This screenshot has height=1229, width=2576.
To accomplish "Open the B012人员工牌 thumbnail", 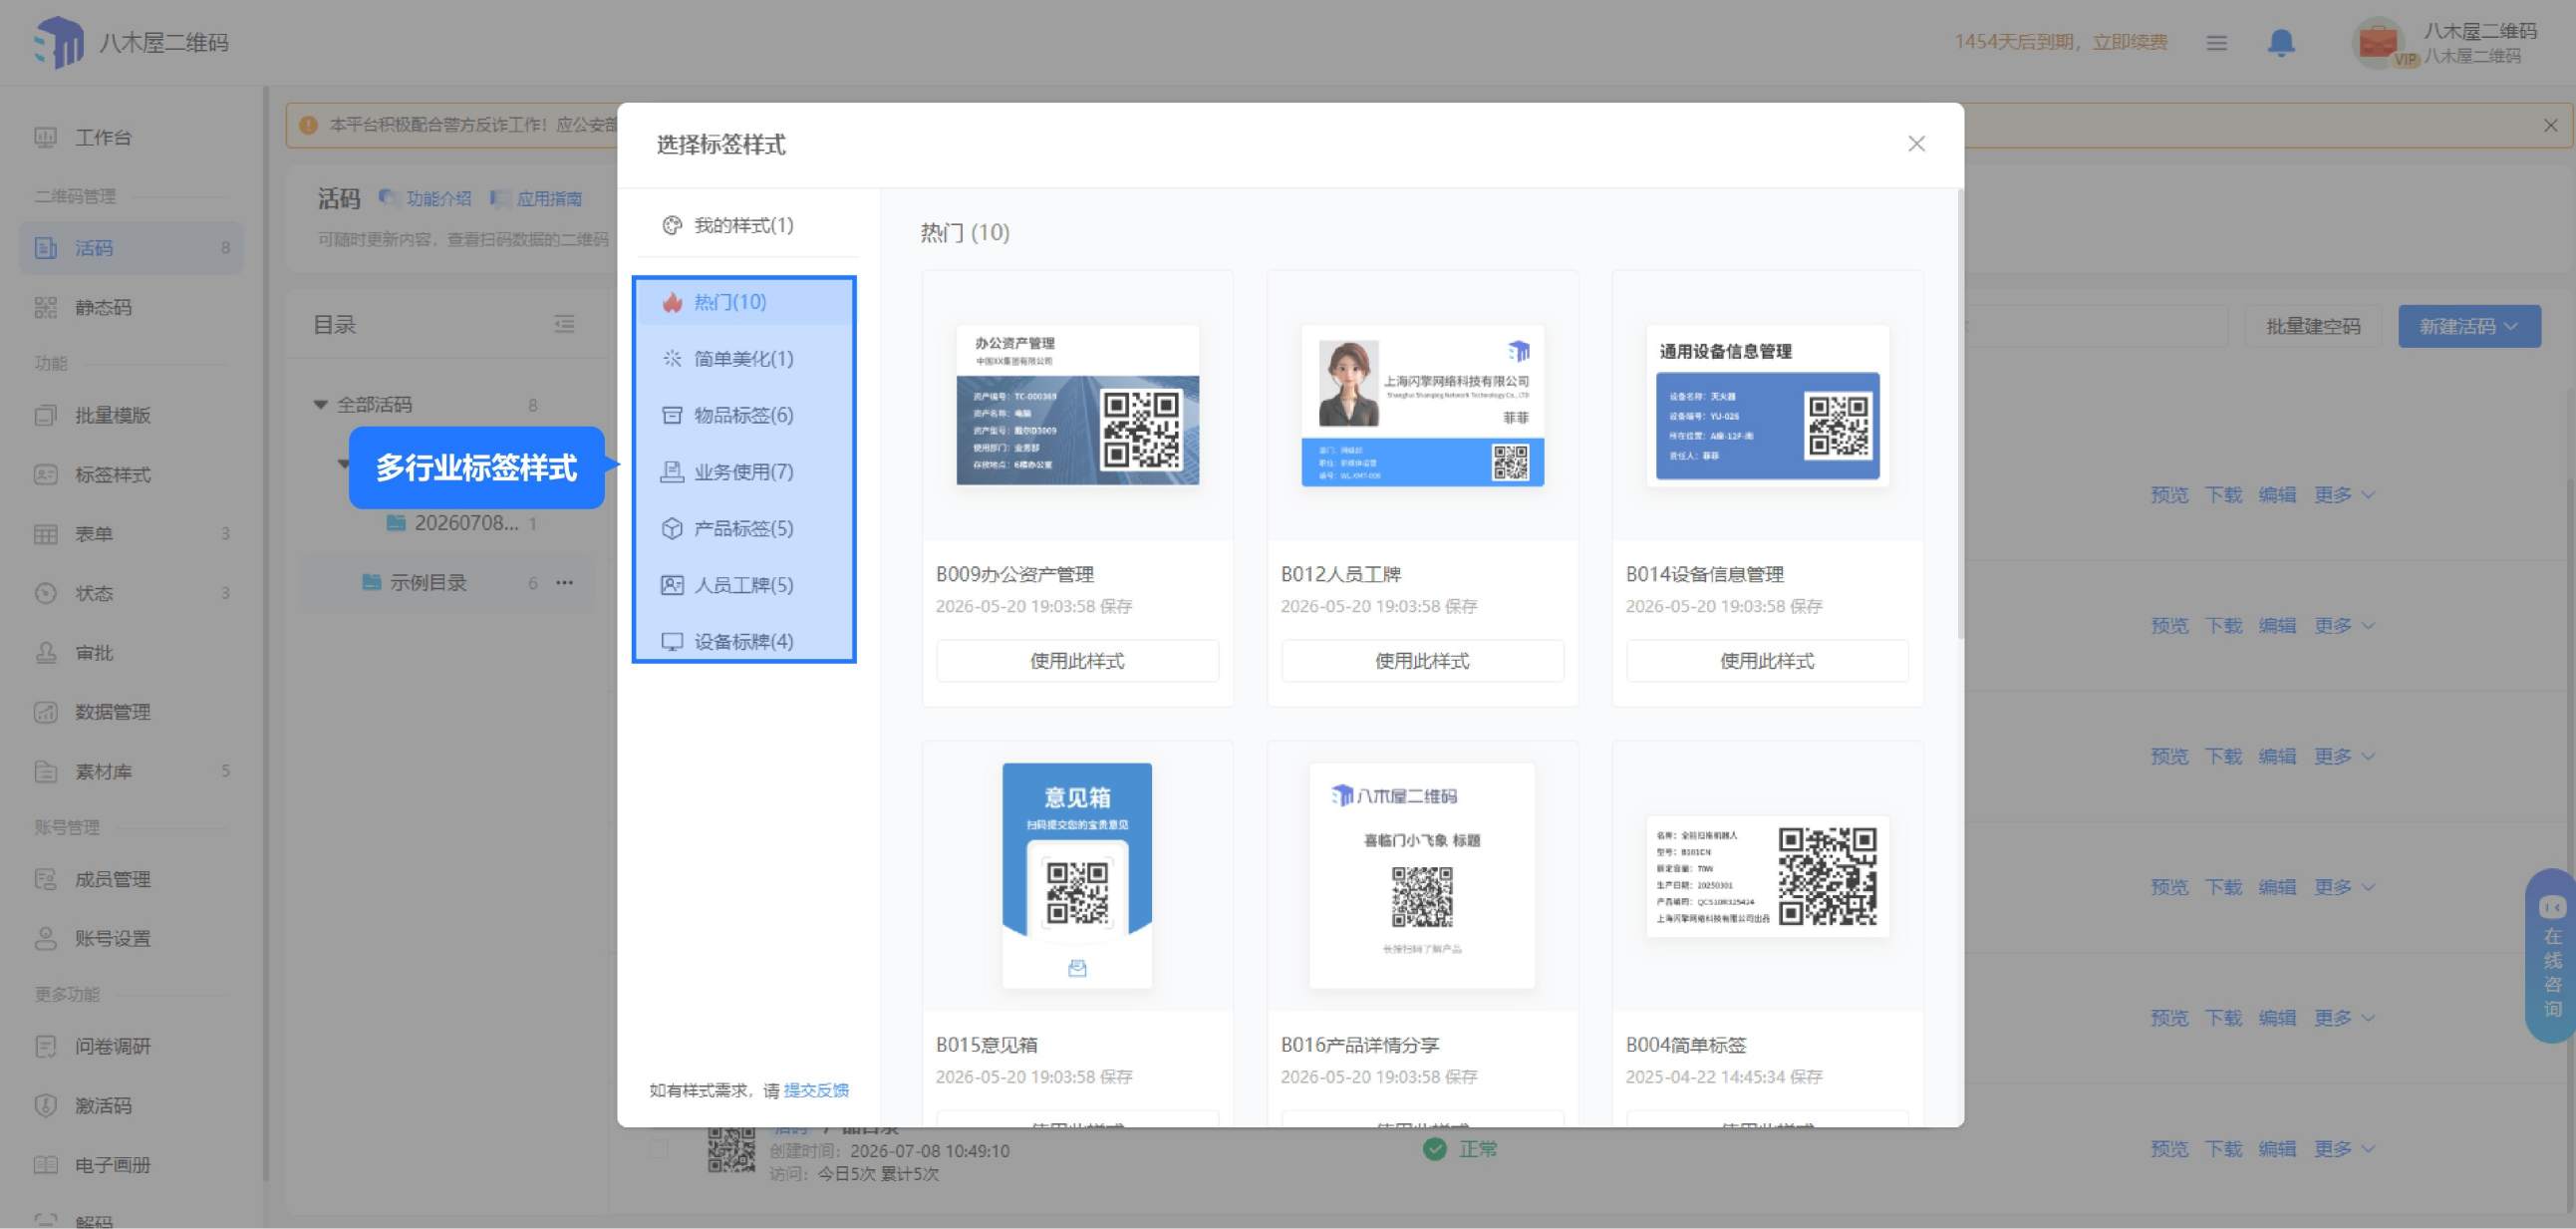I will pyautogui.click(x=1422, y=405).
